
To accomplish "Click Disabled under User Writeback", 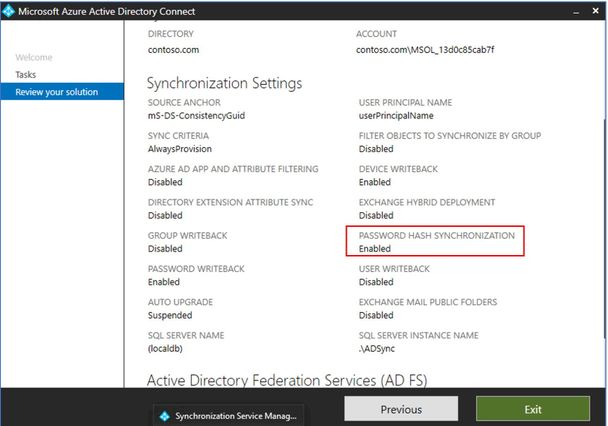I will (376, 282).
